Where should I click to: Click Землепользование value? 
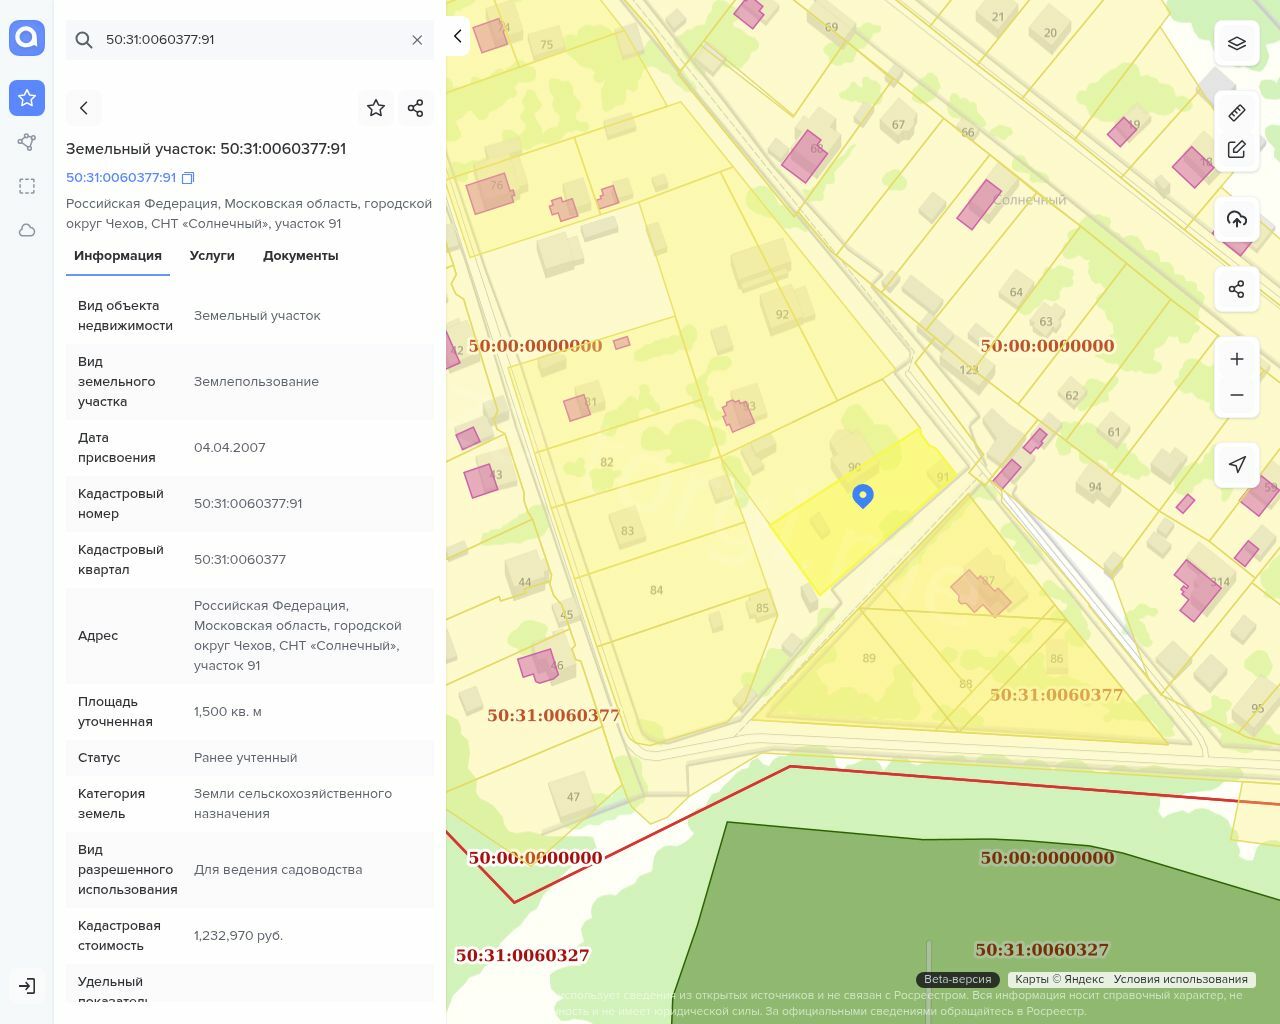pyautogui.click(x=256, y=382)
